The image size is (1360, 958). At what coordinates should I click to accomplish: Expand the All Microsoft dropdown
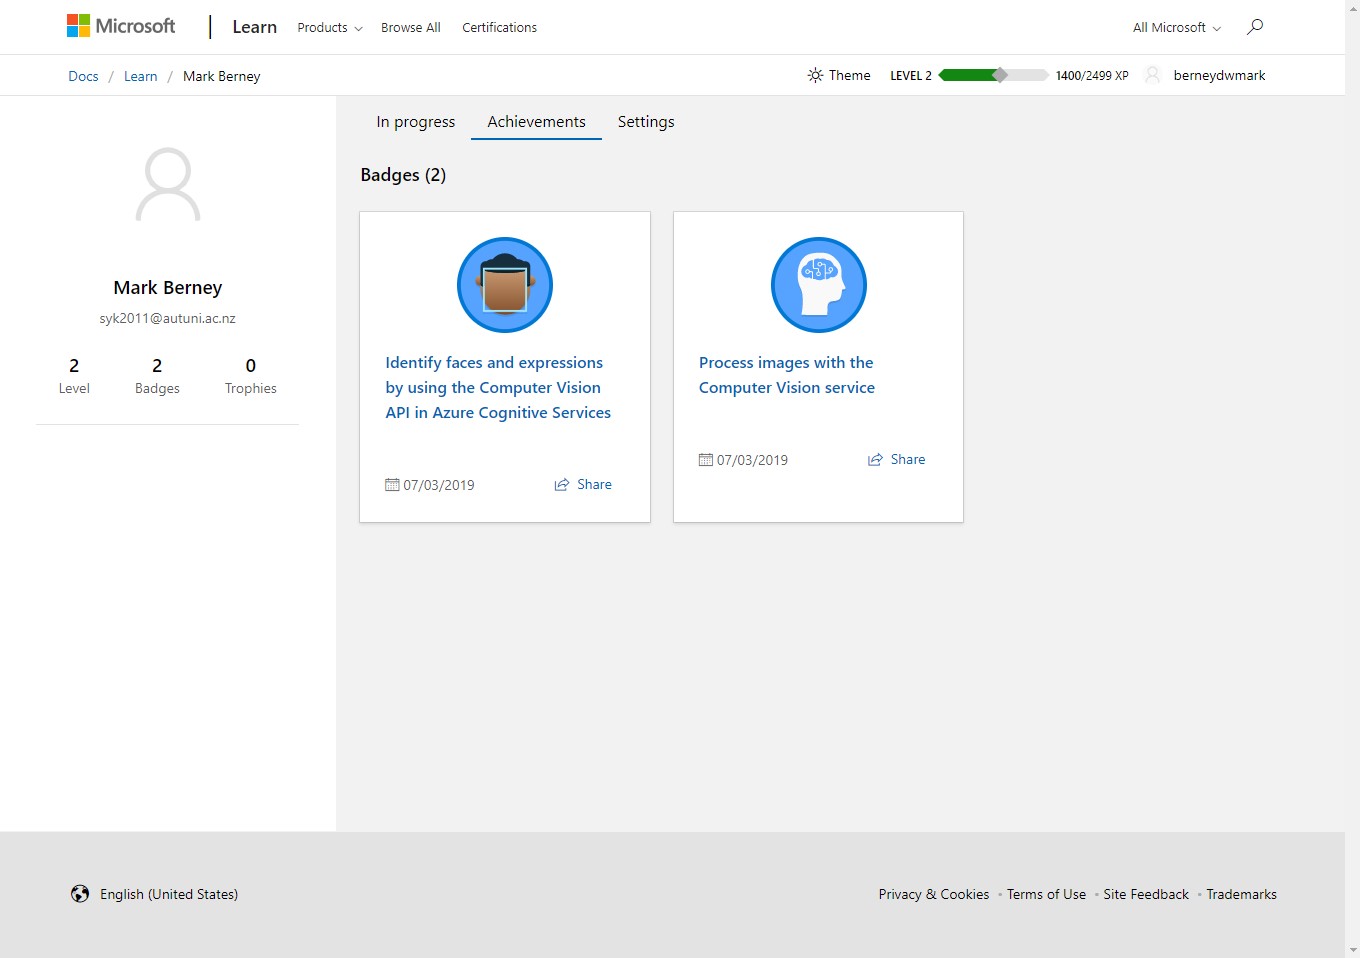pos(1177,27)
